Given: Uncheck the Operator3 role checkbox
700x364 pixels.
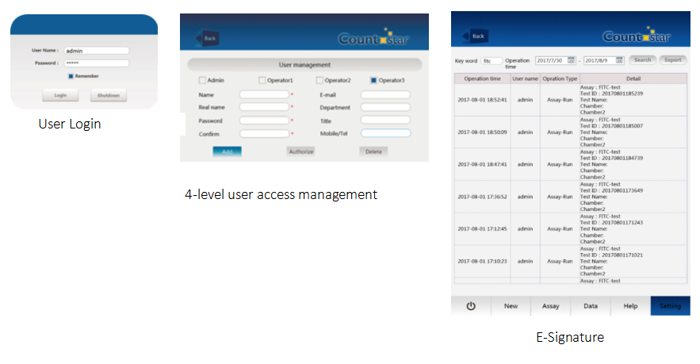Looking at the screenshot, I should click(x=374, y=80).
